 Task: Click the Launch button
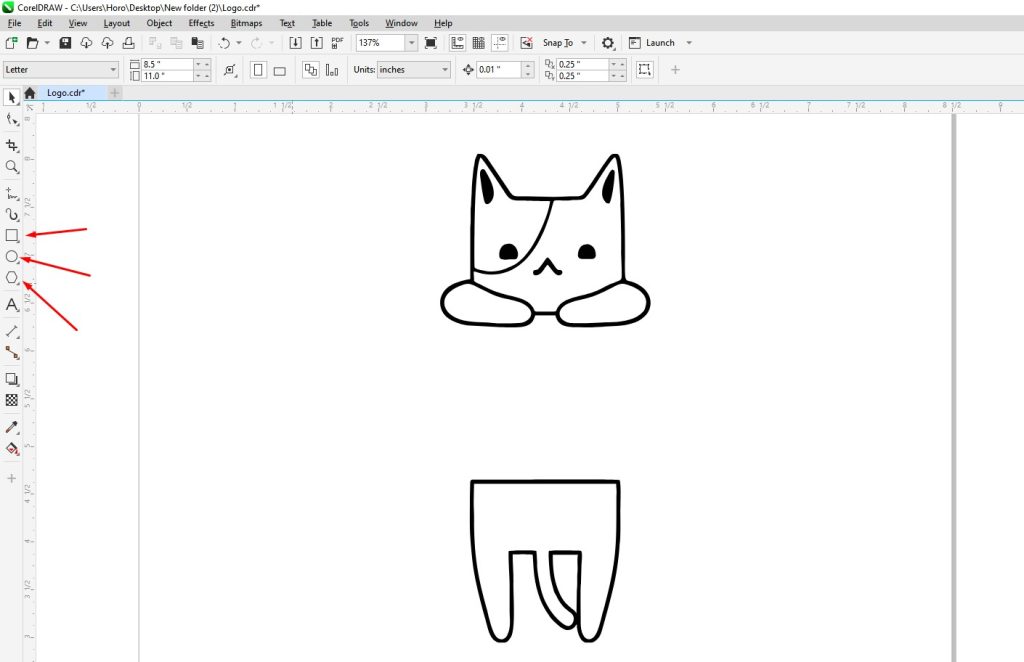pos(658,42)
